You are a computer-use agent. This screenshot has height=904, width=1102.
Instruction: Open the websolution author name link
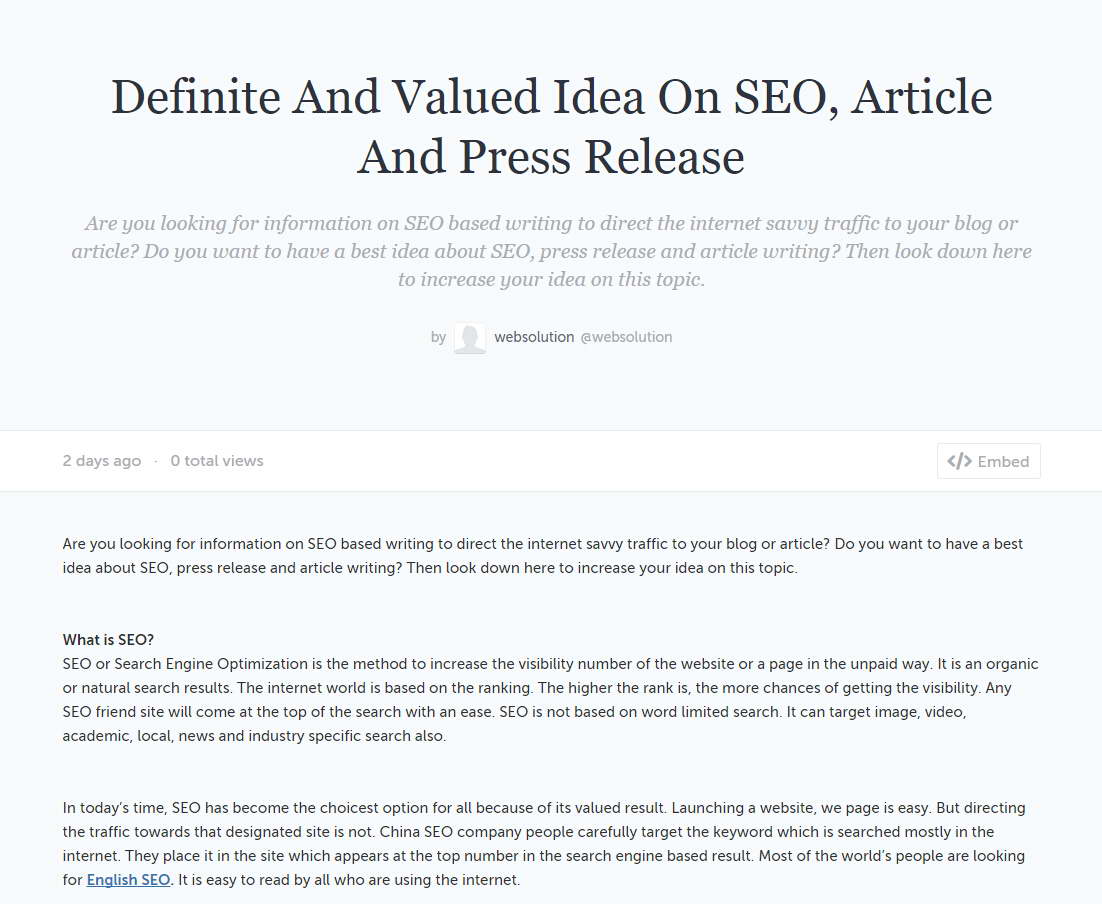click(x=534, y=337)
